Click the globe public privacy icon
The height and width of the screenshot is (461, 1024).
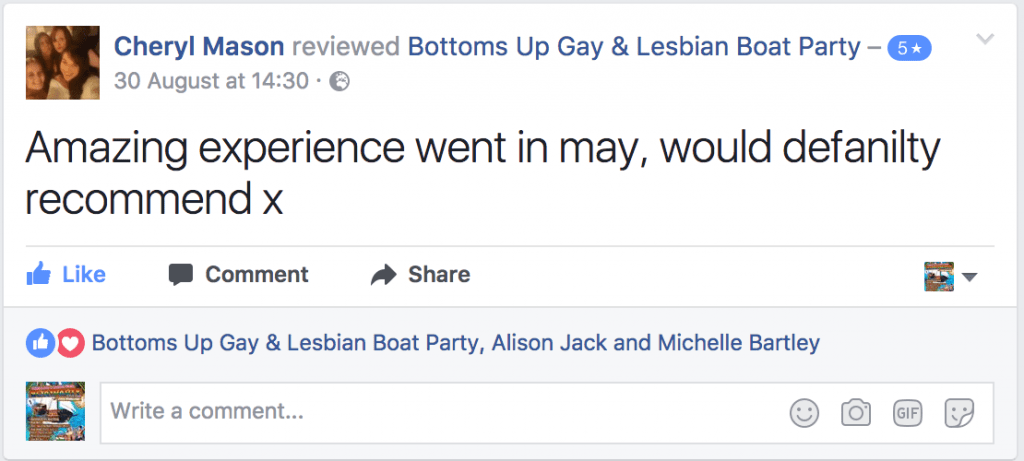pyautogui.click(x=340, y=81)
